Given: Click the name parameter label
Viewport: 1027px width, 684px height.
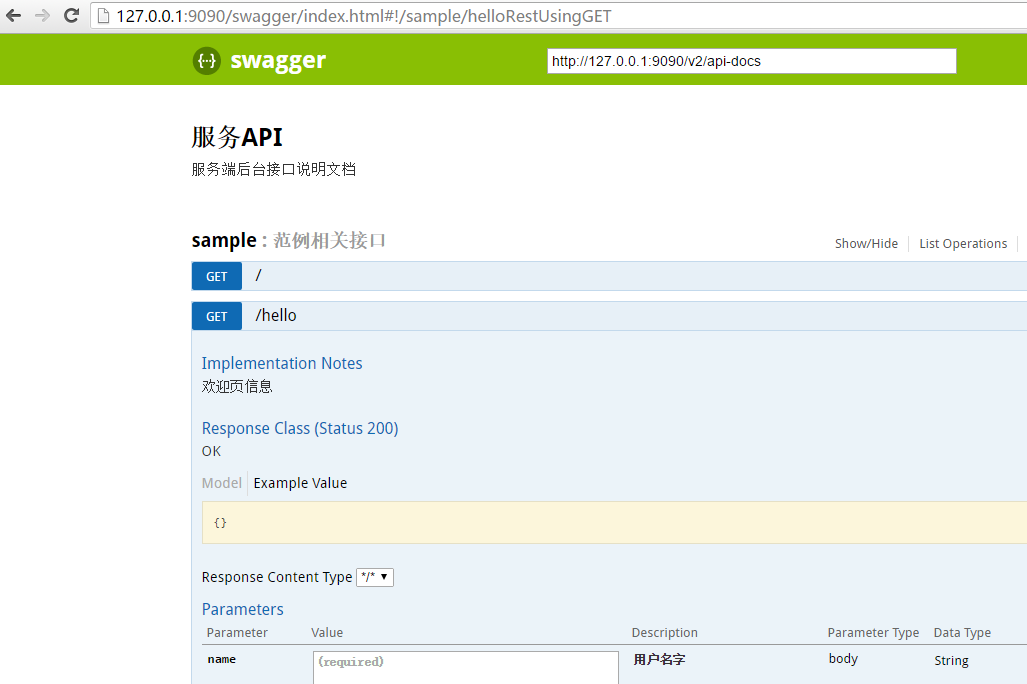Looking at the screenshot, I should [221, 659].
